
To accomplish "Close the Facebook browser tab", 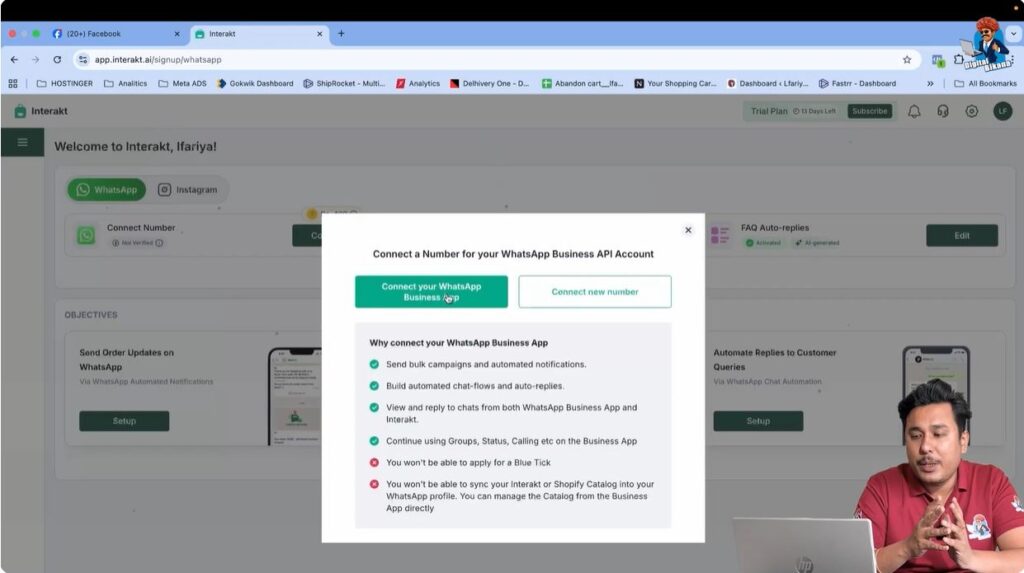I will 177,34.
